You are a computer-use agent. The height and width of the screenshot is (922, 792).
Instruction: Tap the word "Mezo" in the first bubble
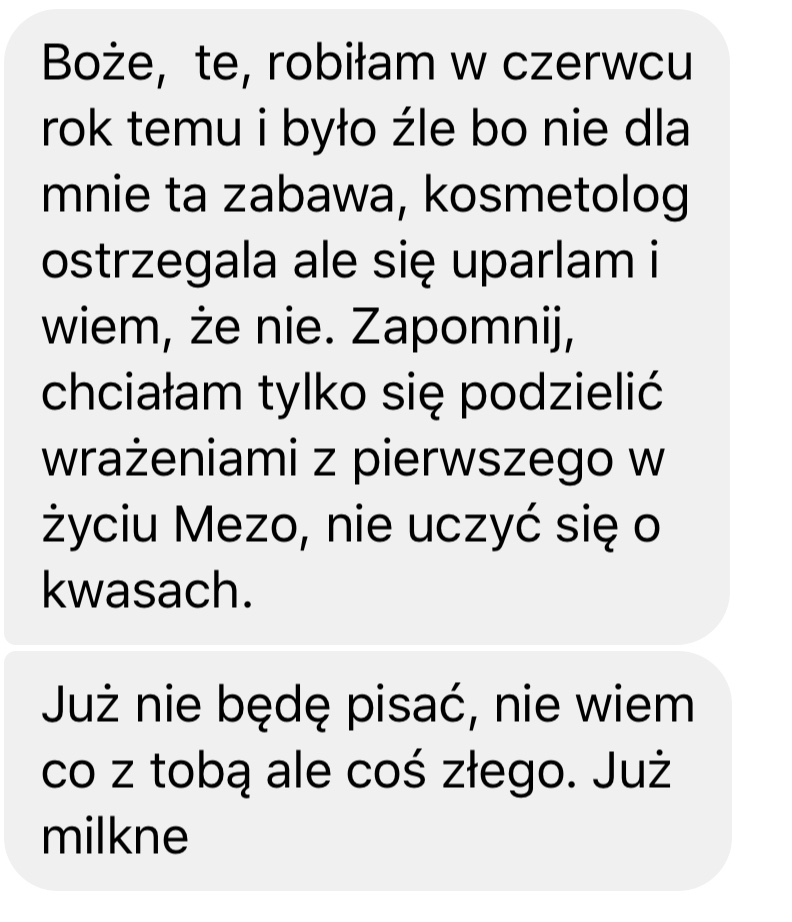pos(236,525)
